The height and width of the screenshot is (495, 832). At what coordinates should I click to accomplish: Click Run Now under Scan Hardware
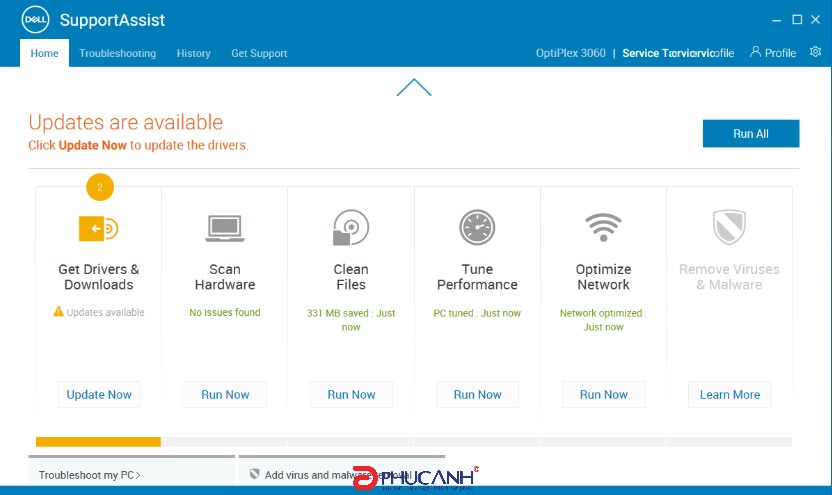pyautogui.click(x=225, y=395)
